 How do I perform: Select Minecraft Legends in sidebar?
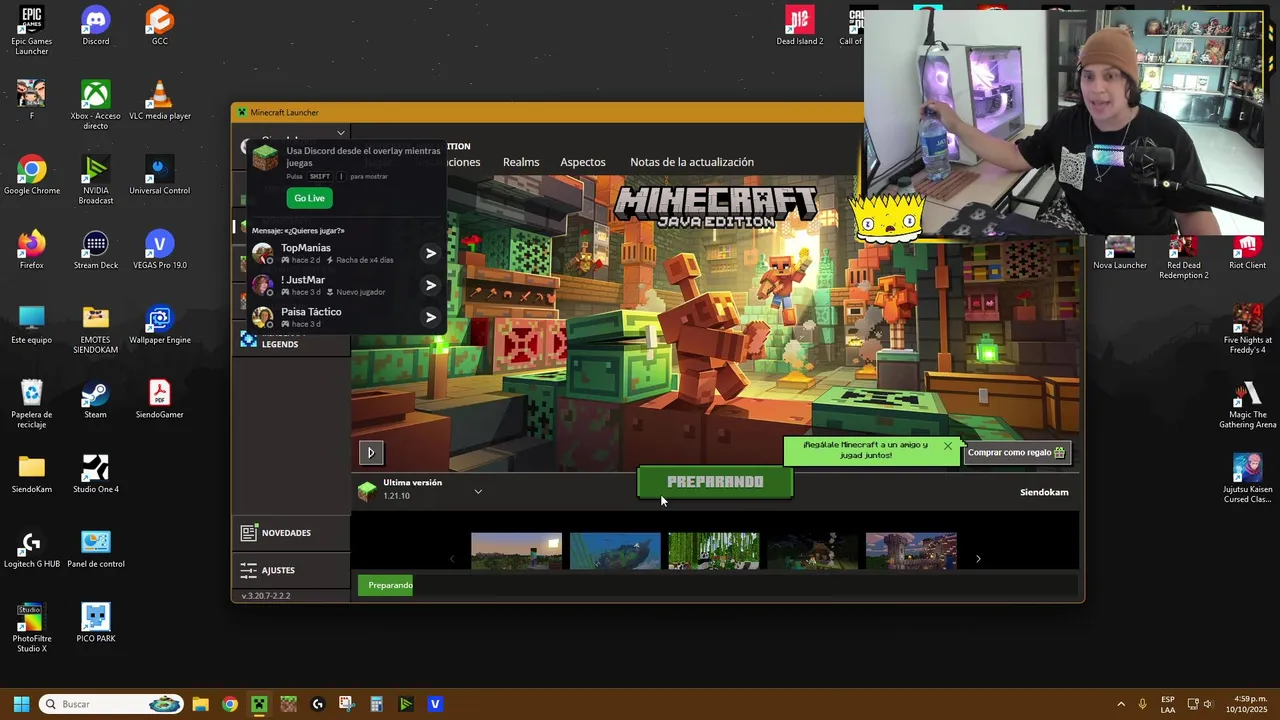(x=290, y=342)
